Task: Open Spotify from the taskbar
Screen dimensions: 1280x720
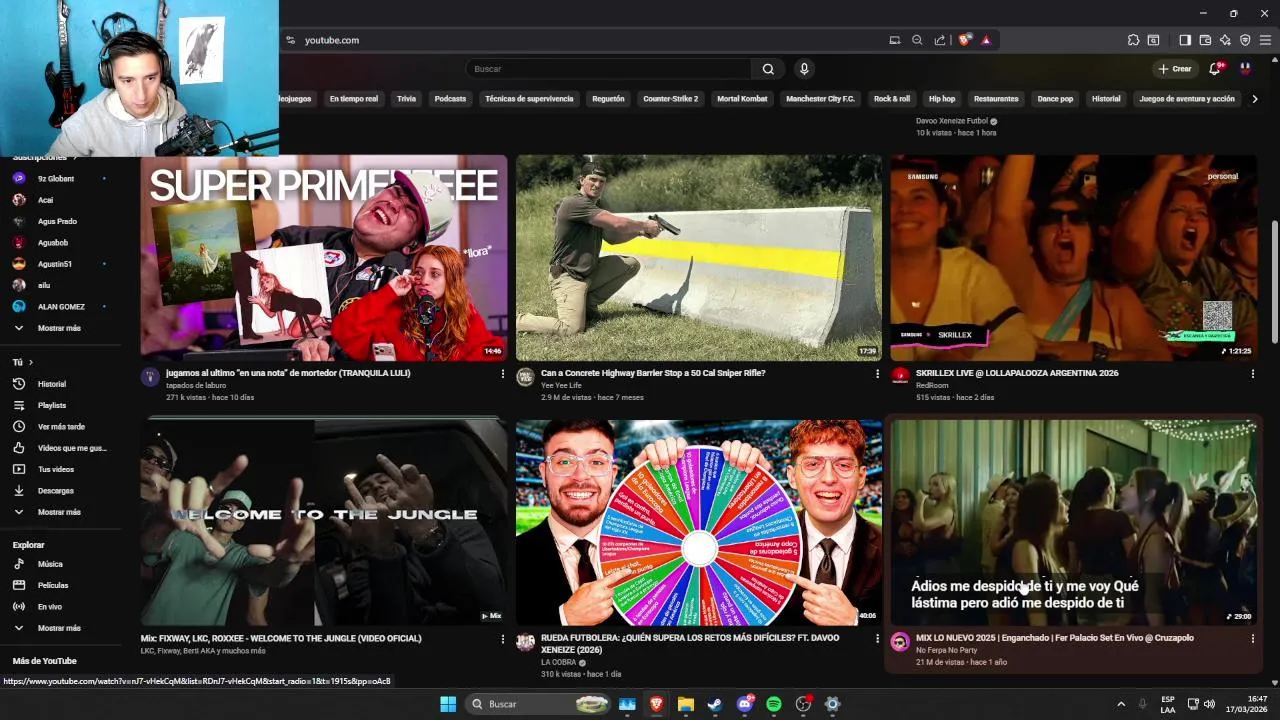Action: pyautogui.click(x=774, y=704)
